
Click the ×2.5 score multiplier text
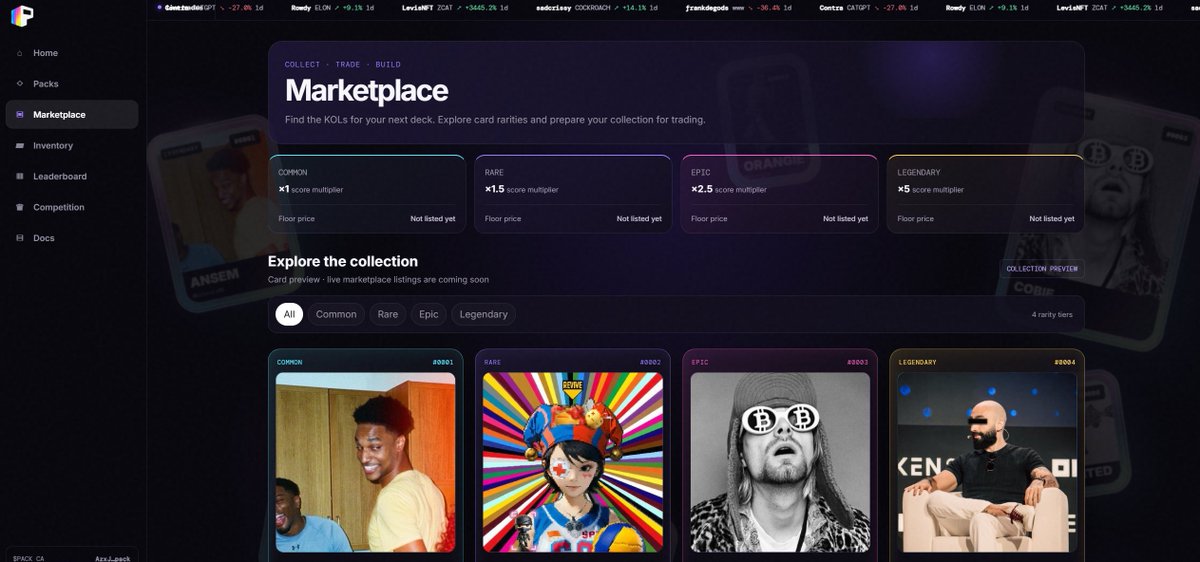pyautogui.click(x=728, y=189)
